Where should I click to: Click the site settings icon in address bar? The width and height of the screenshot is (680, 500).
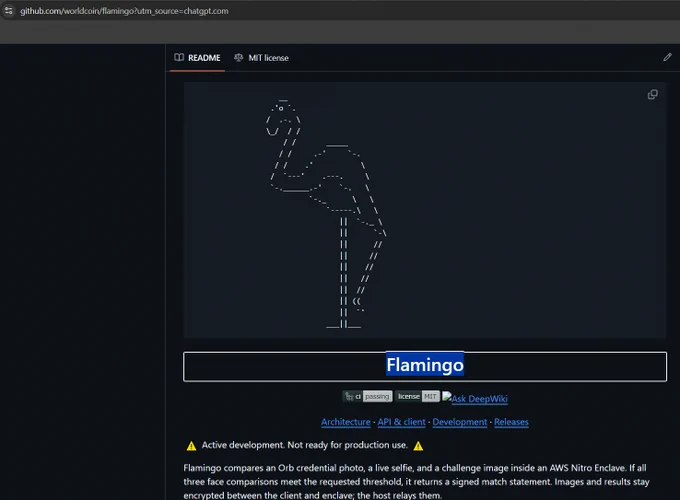point(9,10)
